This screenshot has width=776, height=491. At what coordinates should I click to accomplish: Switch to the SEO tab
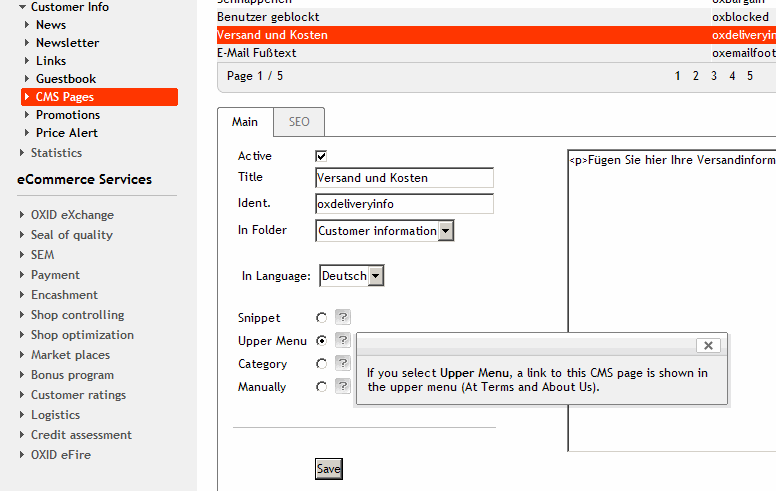pyautogui.click(x=299, y=122)
